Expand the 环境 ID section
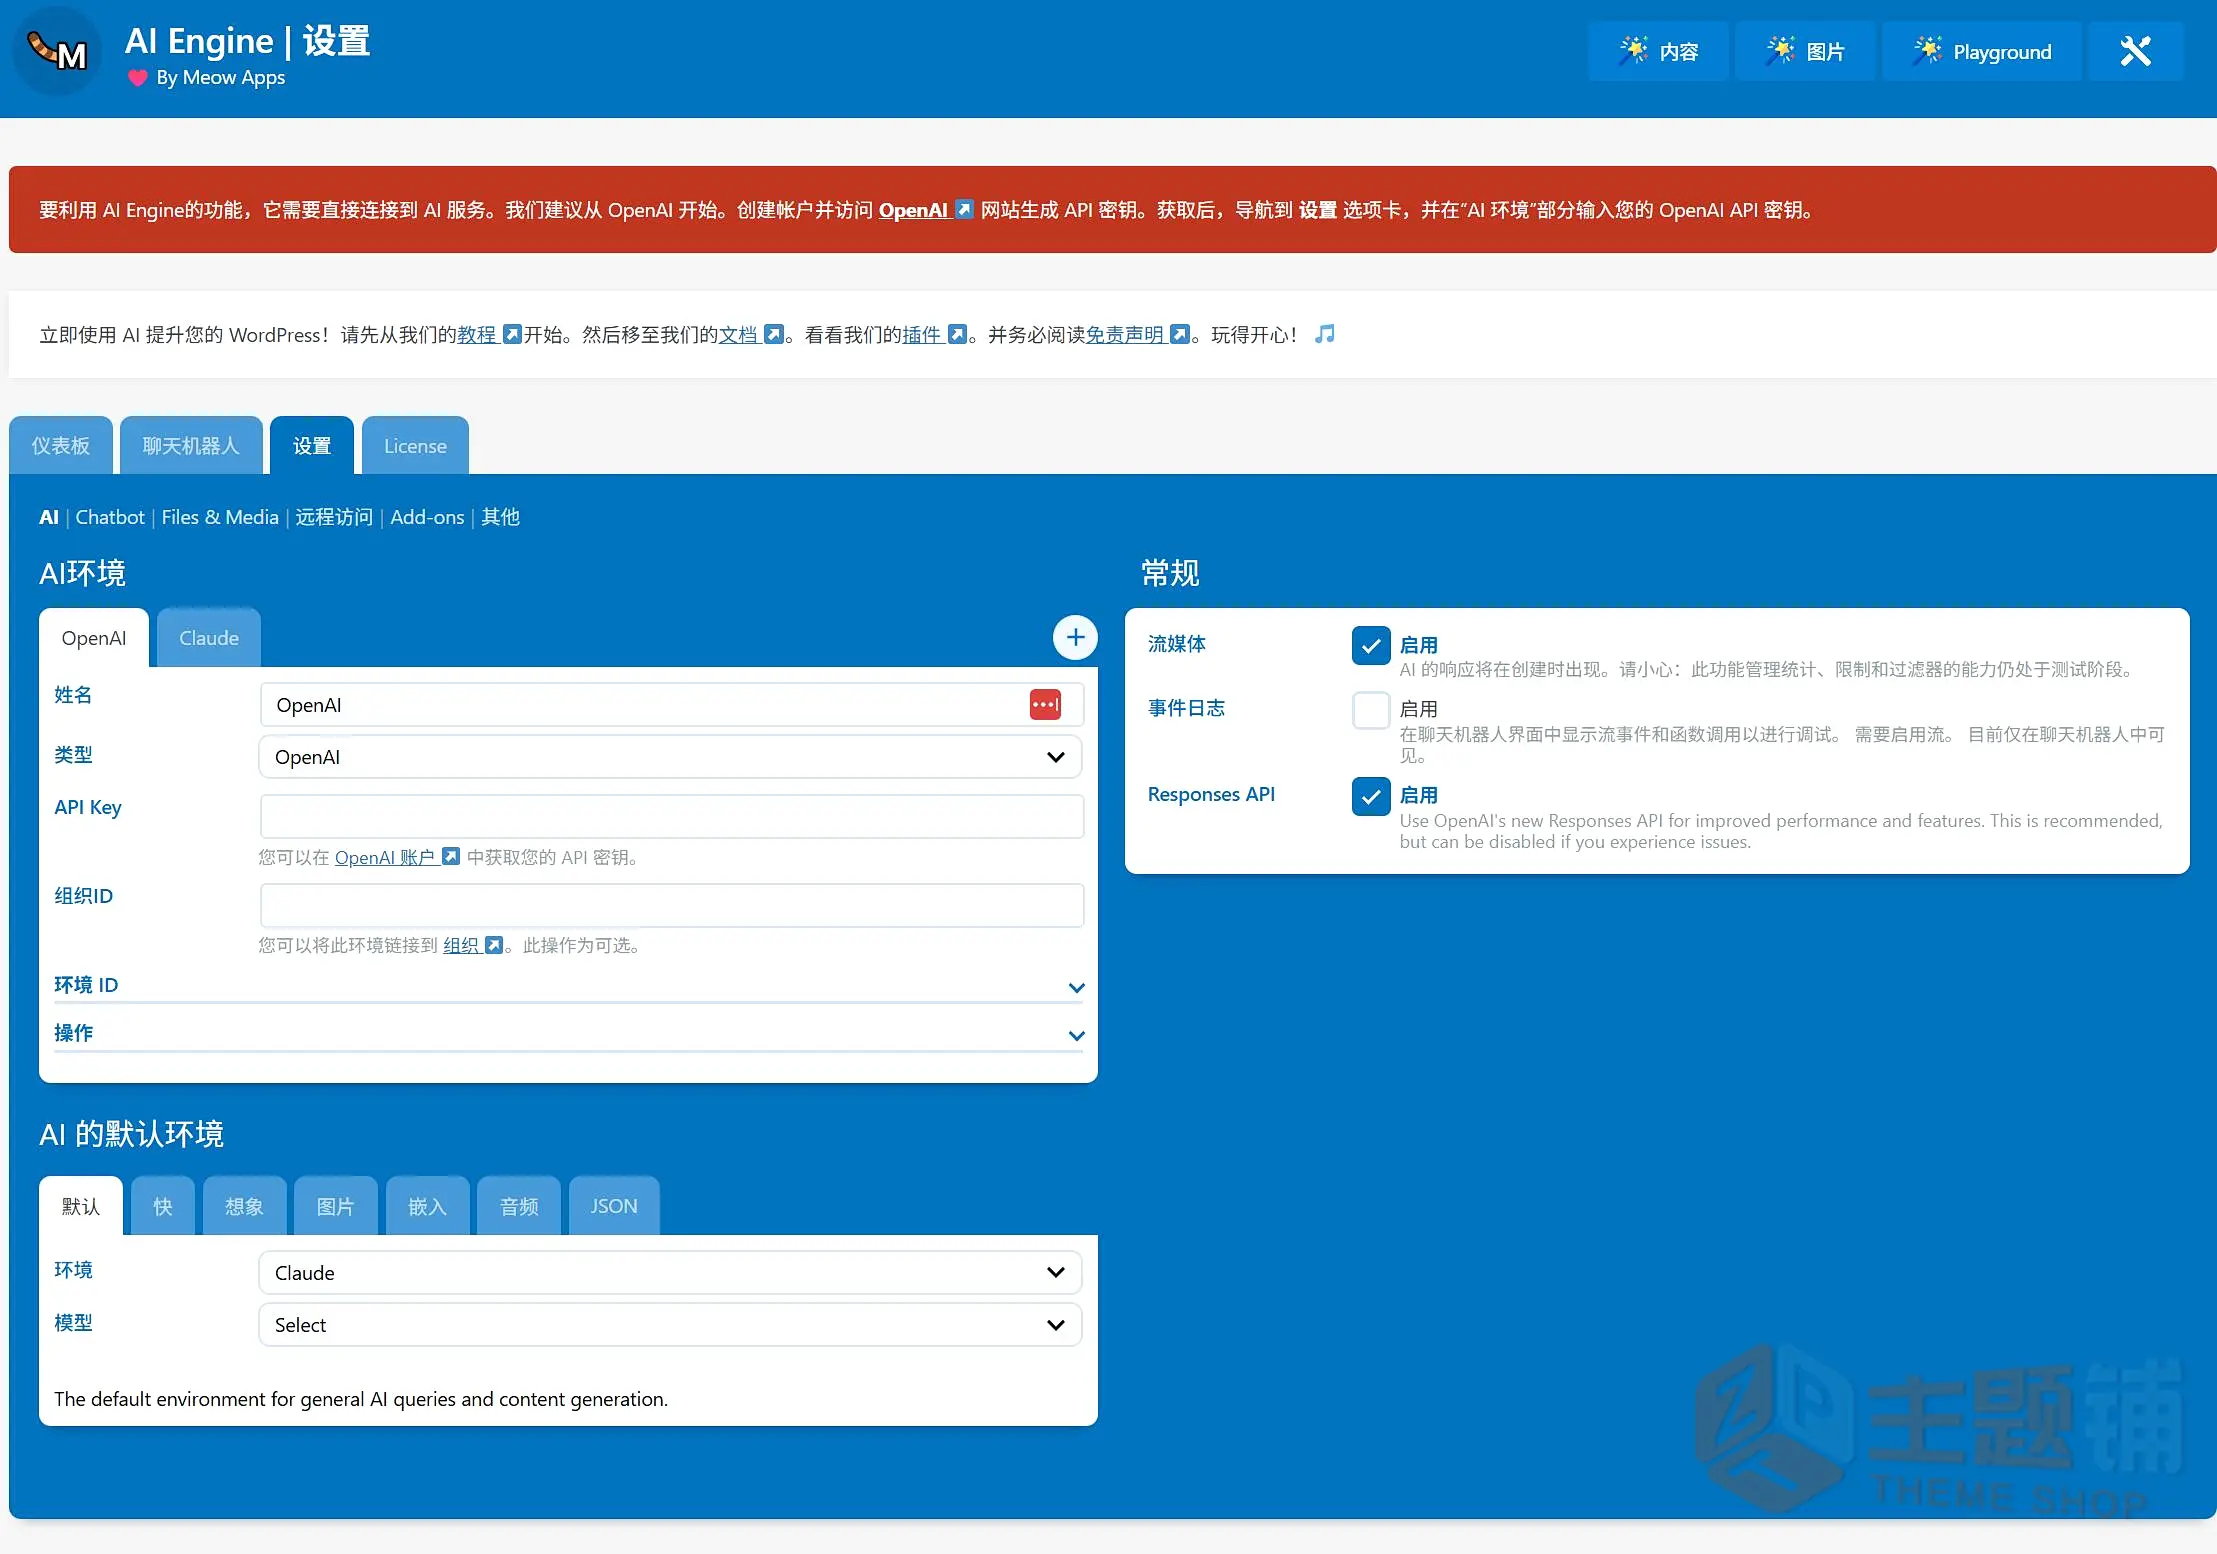 tap(569, 986)
